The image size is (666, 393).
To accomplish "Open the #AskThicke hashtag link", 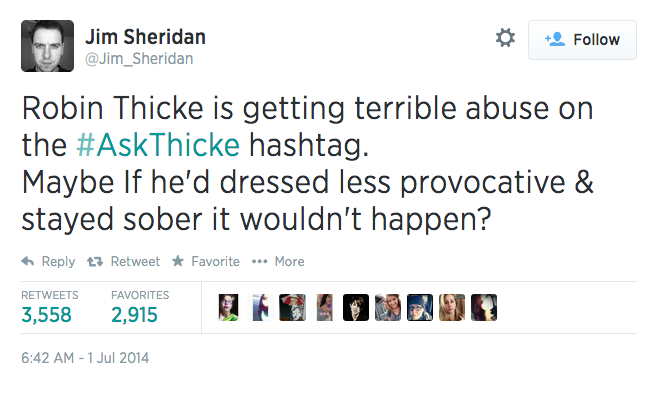I will tap(158, 145).
